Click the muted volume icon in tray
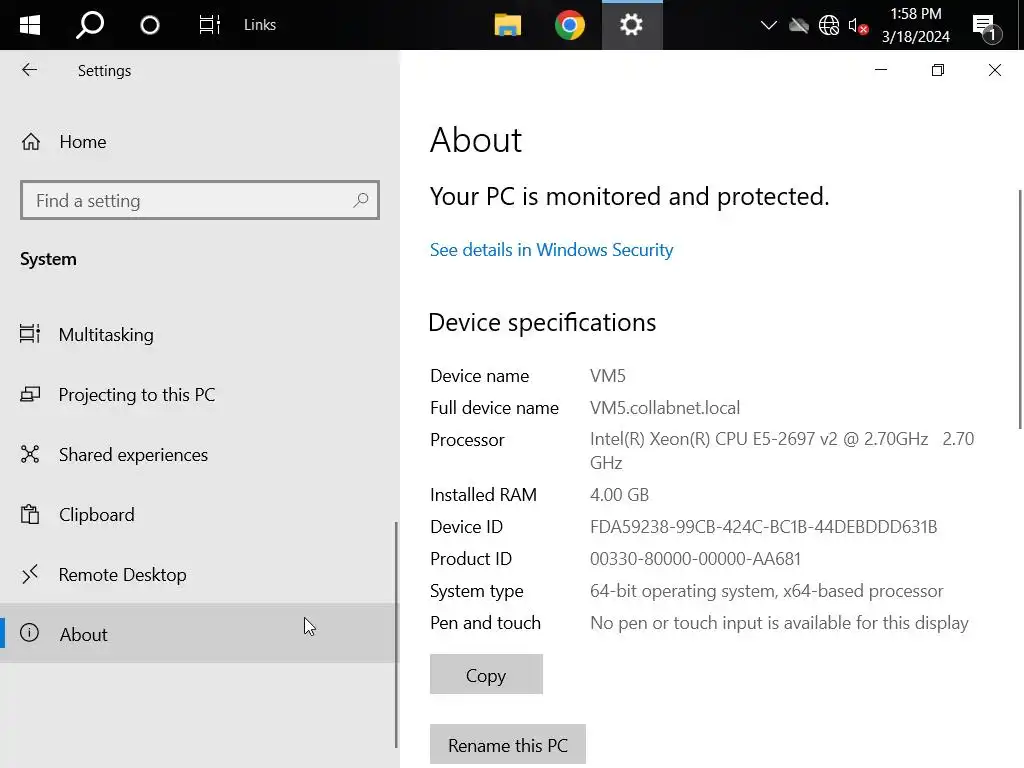 pyautogui.click(x=857, y=26)
